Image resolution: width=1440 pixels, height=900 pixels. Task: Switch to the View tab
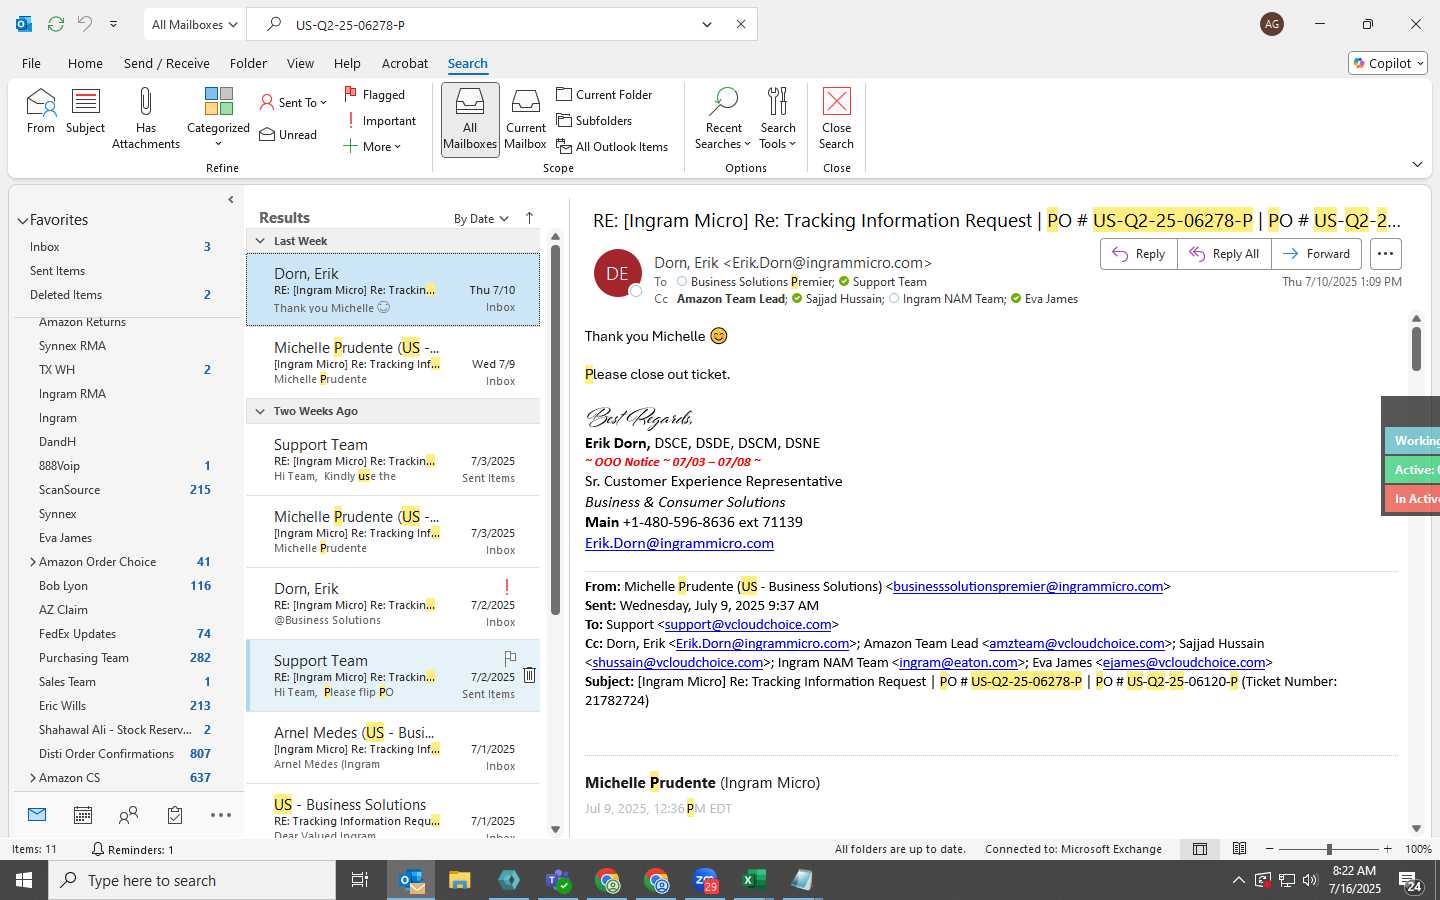300,63
